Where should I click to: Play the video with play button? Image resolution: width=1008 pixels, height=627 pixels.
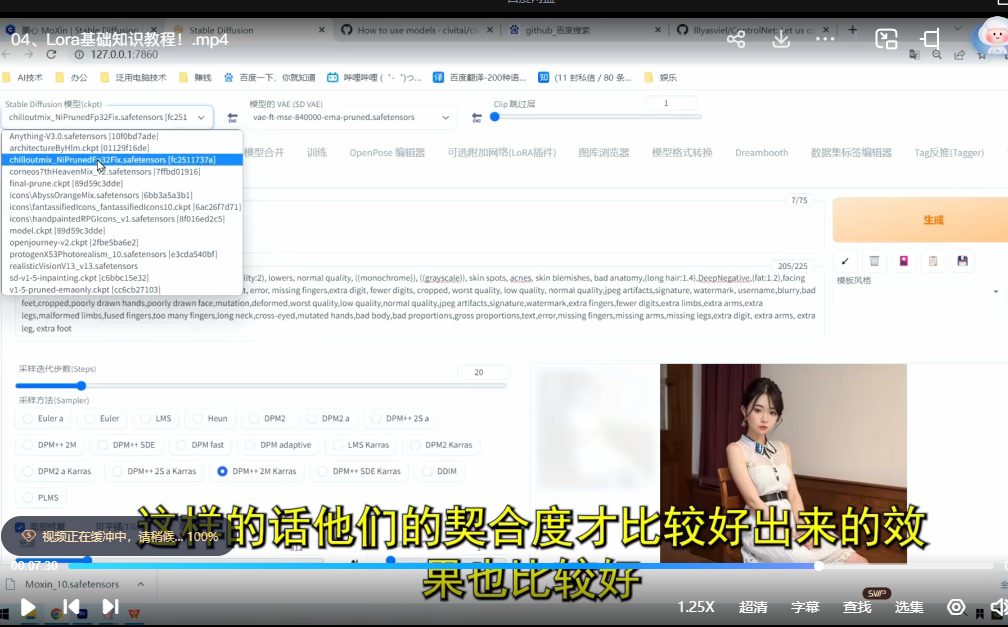tap(28, 607)
